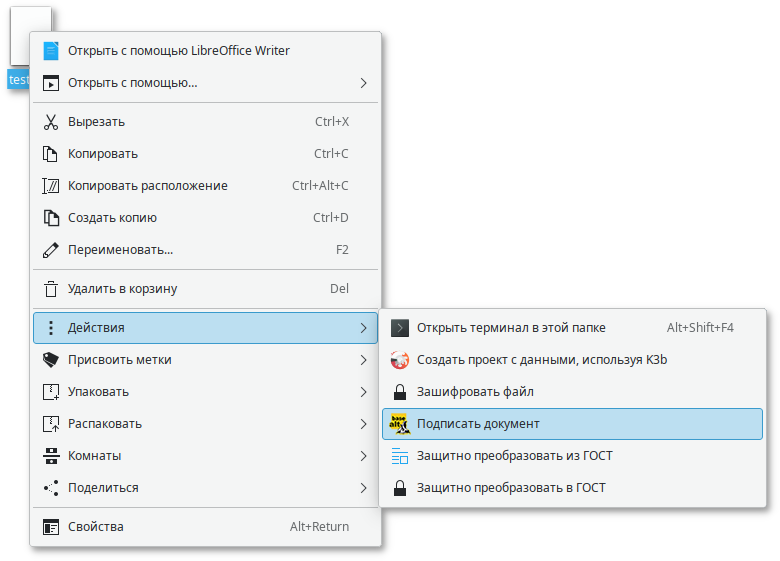Choose Открыть терминал в этой папке

pyautogui.click(x=572, y=328)
